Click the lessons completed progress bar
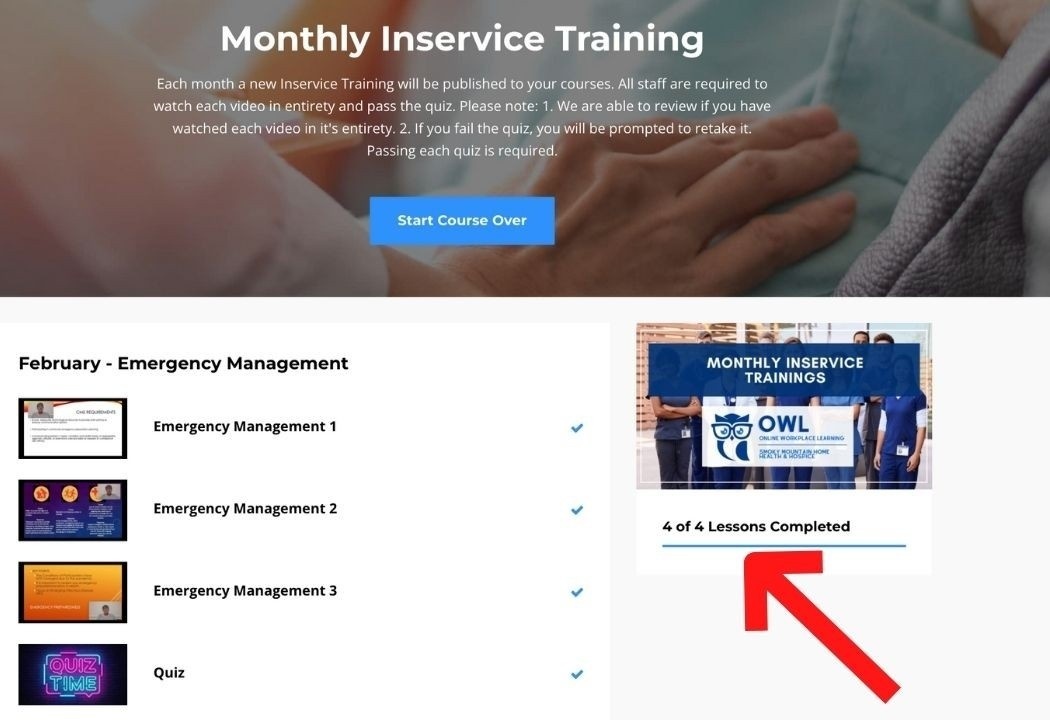1050x720 pixels. coord(783,546)
